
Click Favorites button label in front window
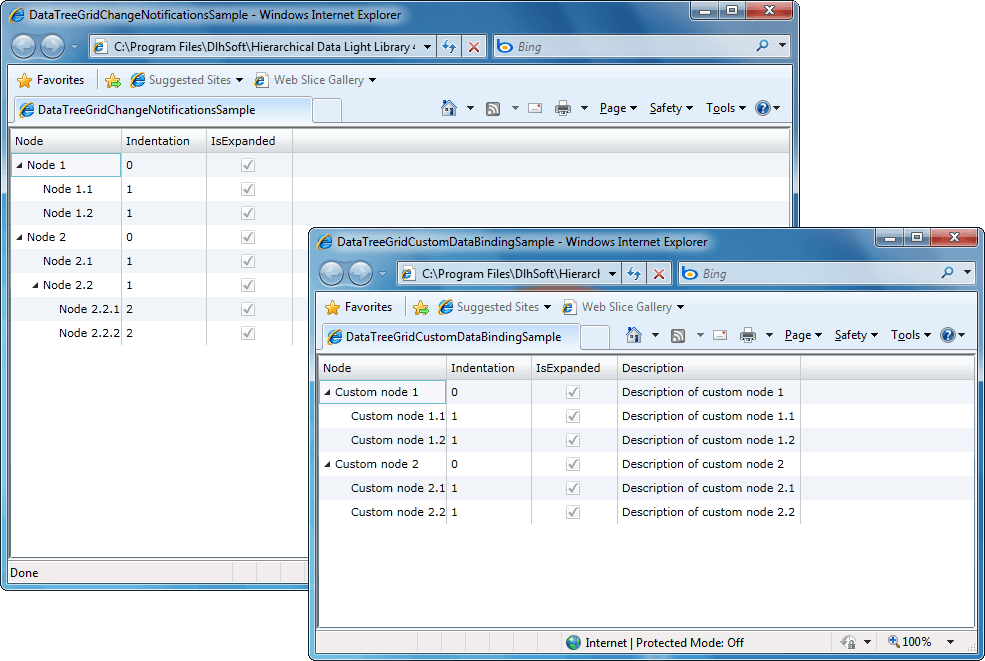pos(368,307)
